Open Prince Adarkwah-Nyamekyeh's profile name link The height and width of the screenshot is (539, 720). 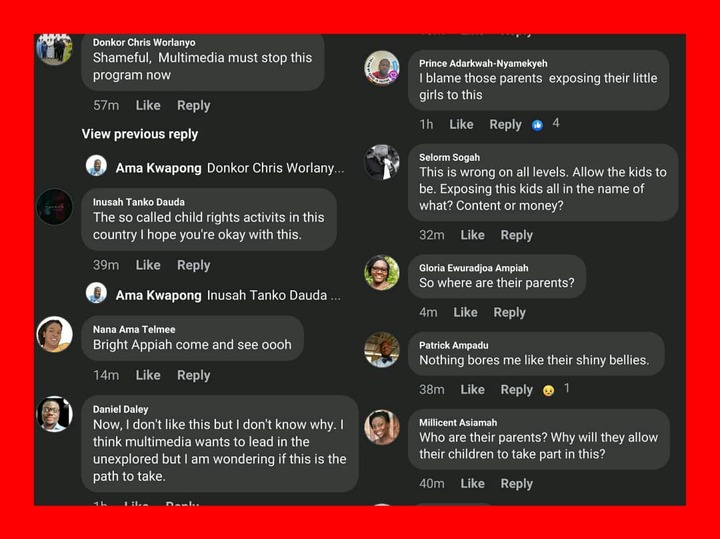pos(483,63)
